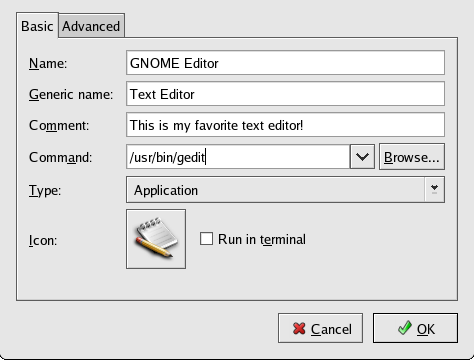Dismiss the dialog via Cancel button
This screenshot has height=360, width=474.
[320, 328]
